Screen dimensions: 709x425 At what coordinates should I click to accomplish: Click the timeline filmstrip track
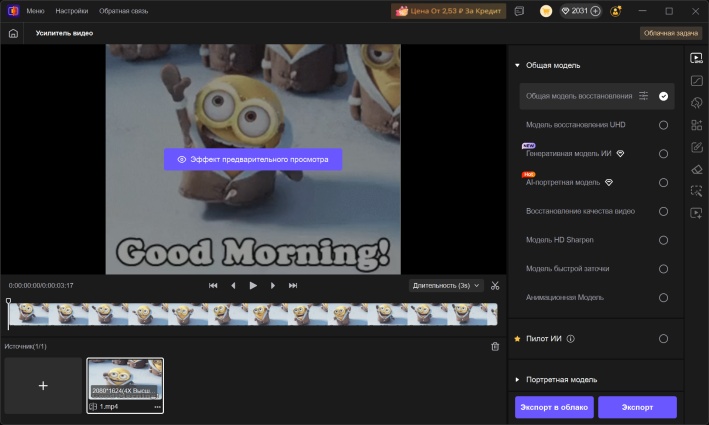253,314
